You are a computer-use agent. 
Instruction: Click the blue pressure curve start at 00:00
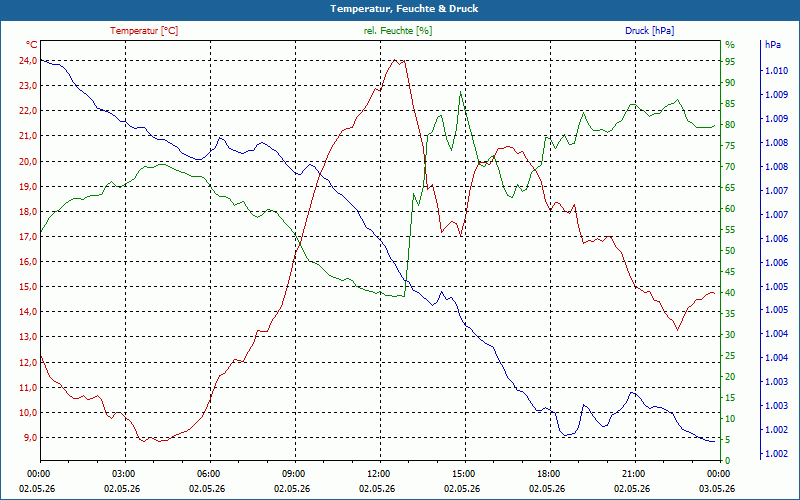[41, 60]
